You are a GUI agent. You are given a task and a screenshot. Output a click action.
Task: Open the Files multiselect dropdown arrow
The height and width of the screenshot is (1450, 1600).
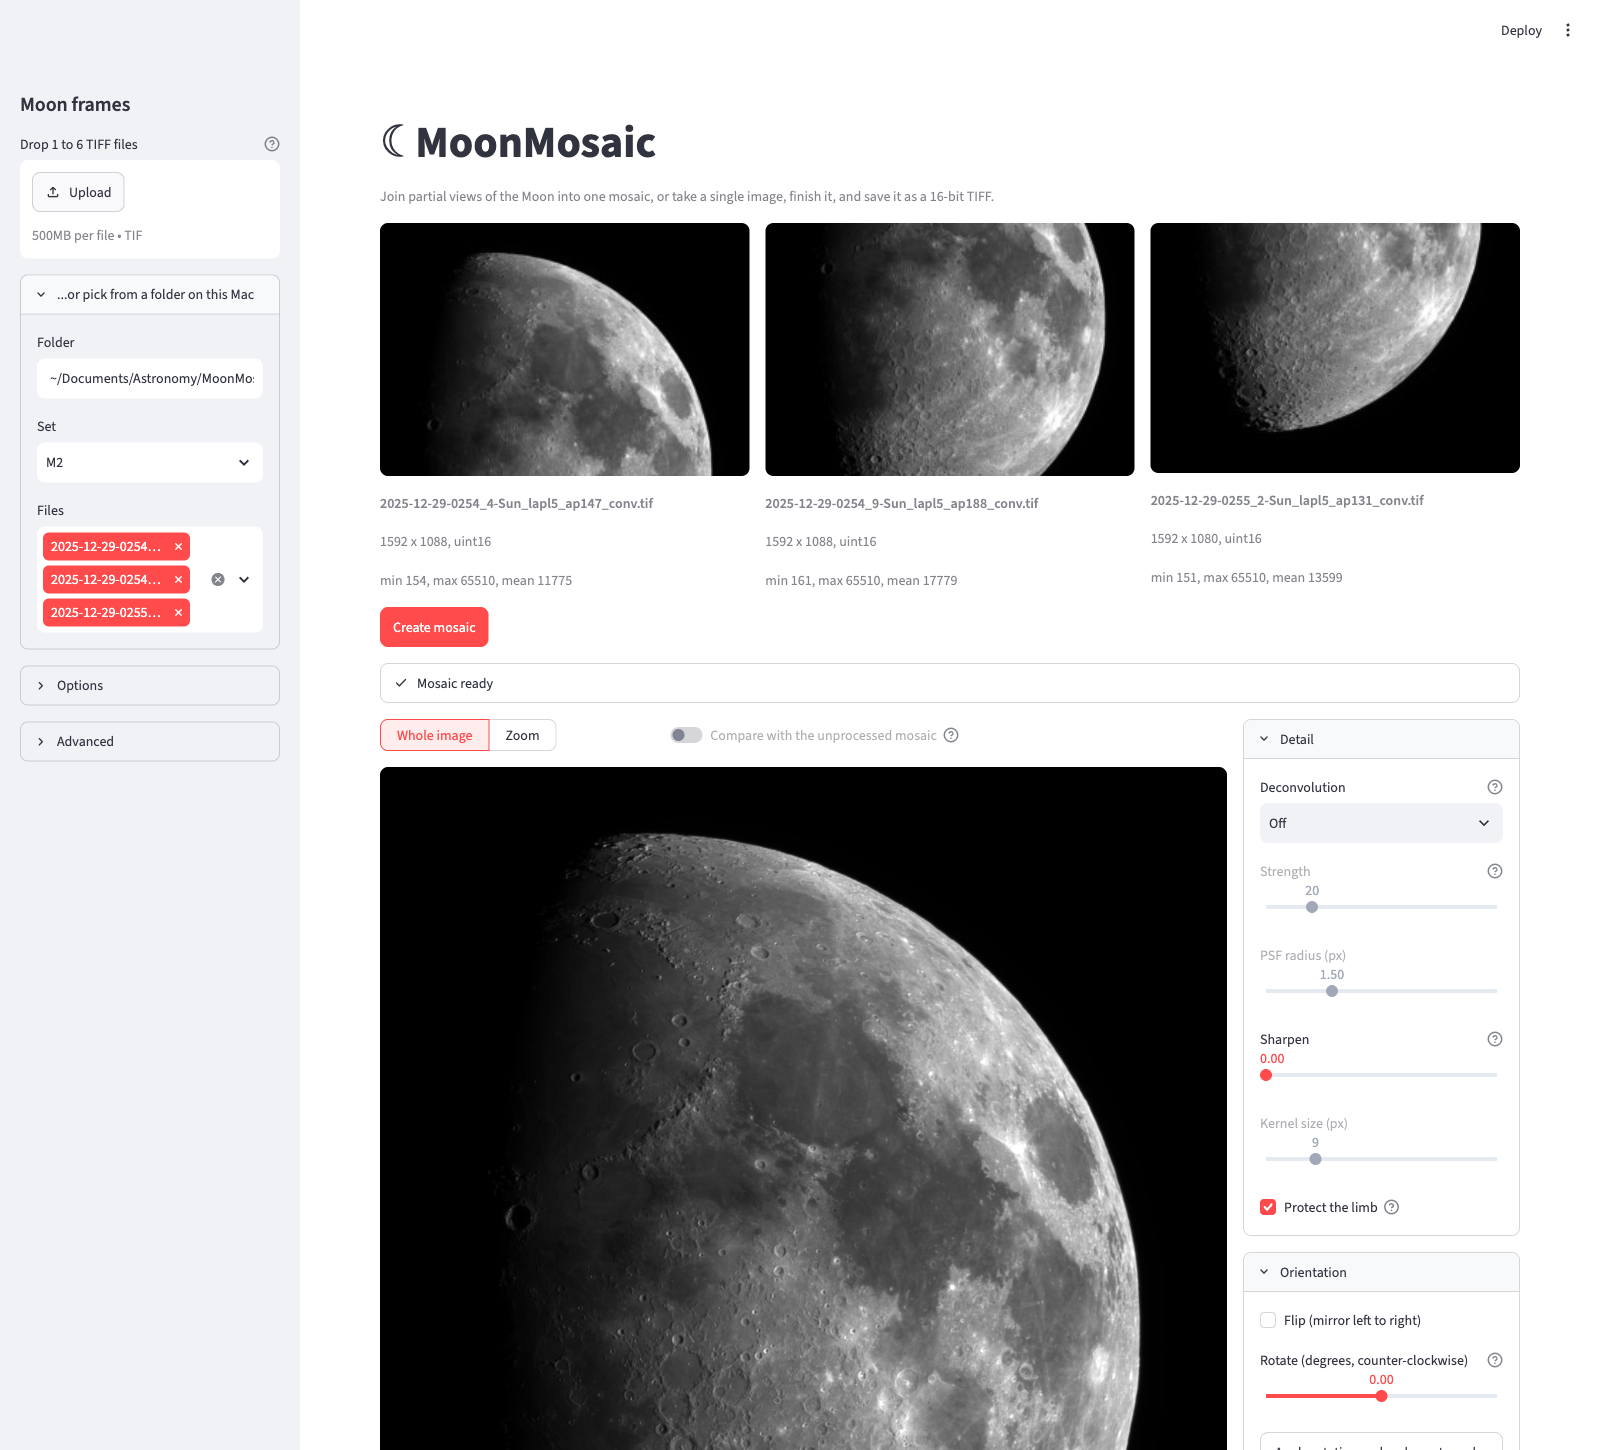[244, 580]
